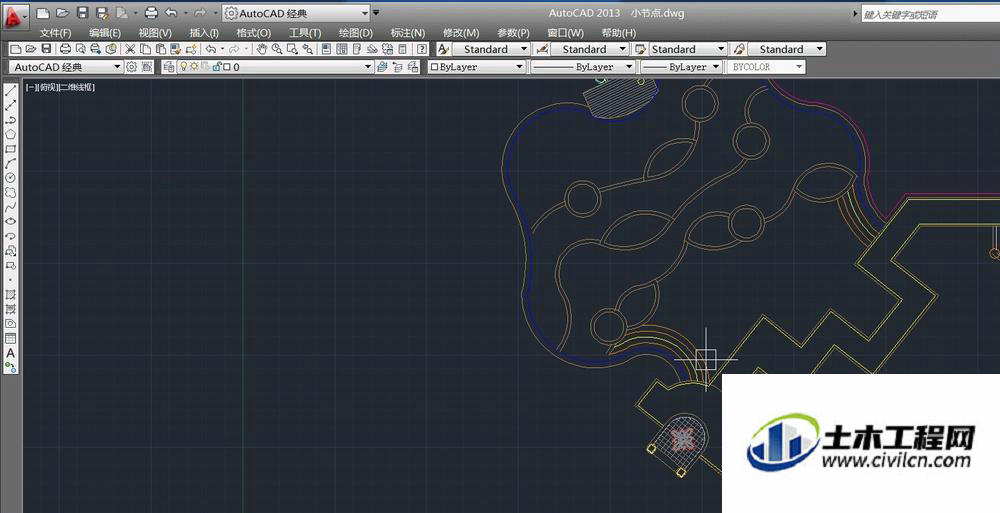1000x513 pixels.
Task: Open the 视图(V) menu
Action: pyautogui.click(x=155, y=33)
